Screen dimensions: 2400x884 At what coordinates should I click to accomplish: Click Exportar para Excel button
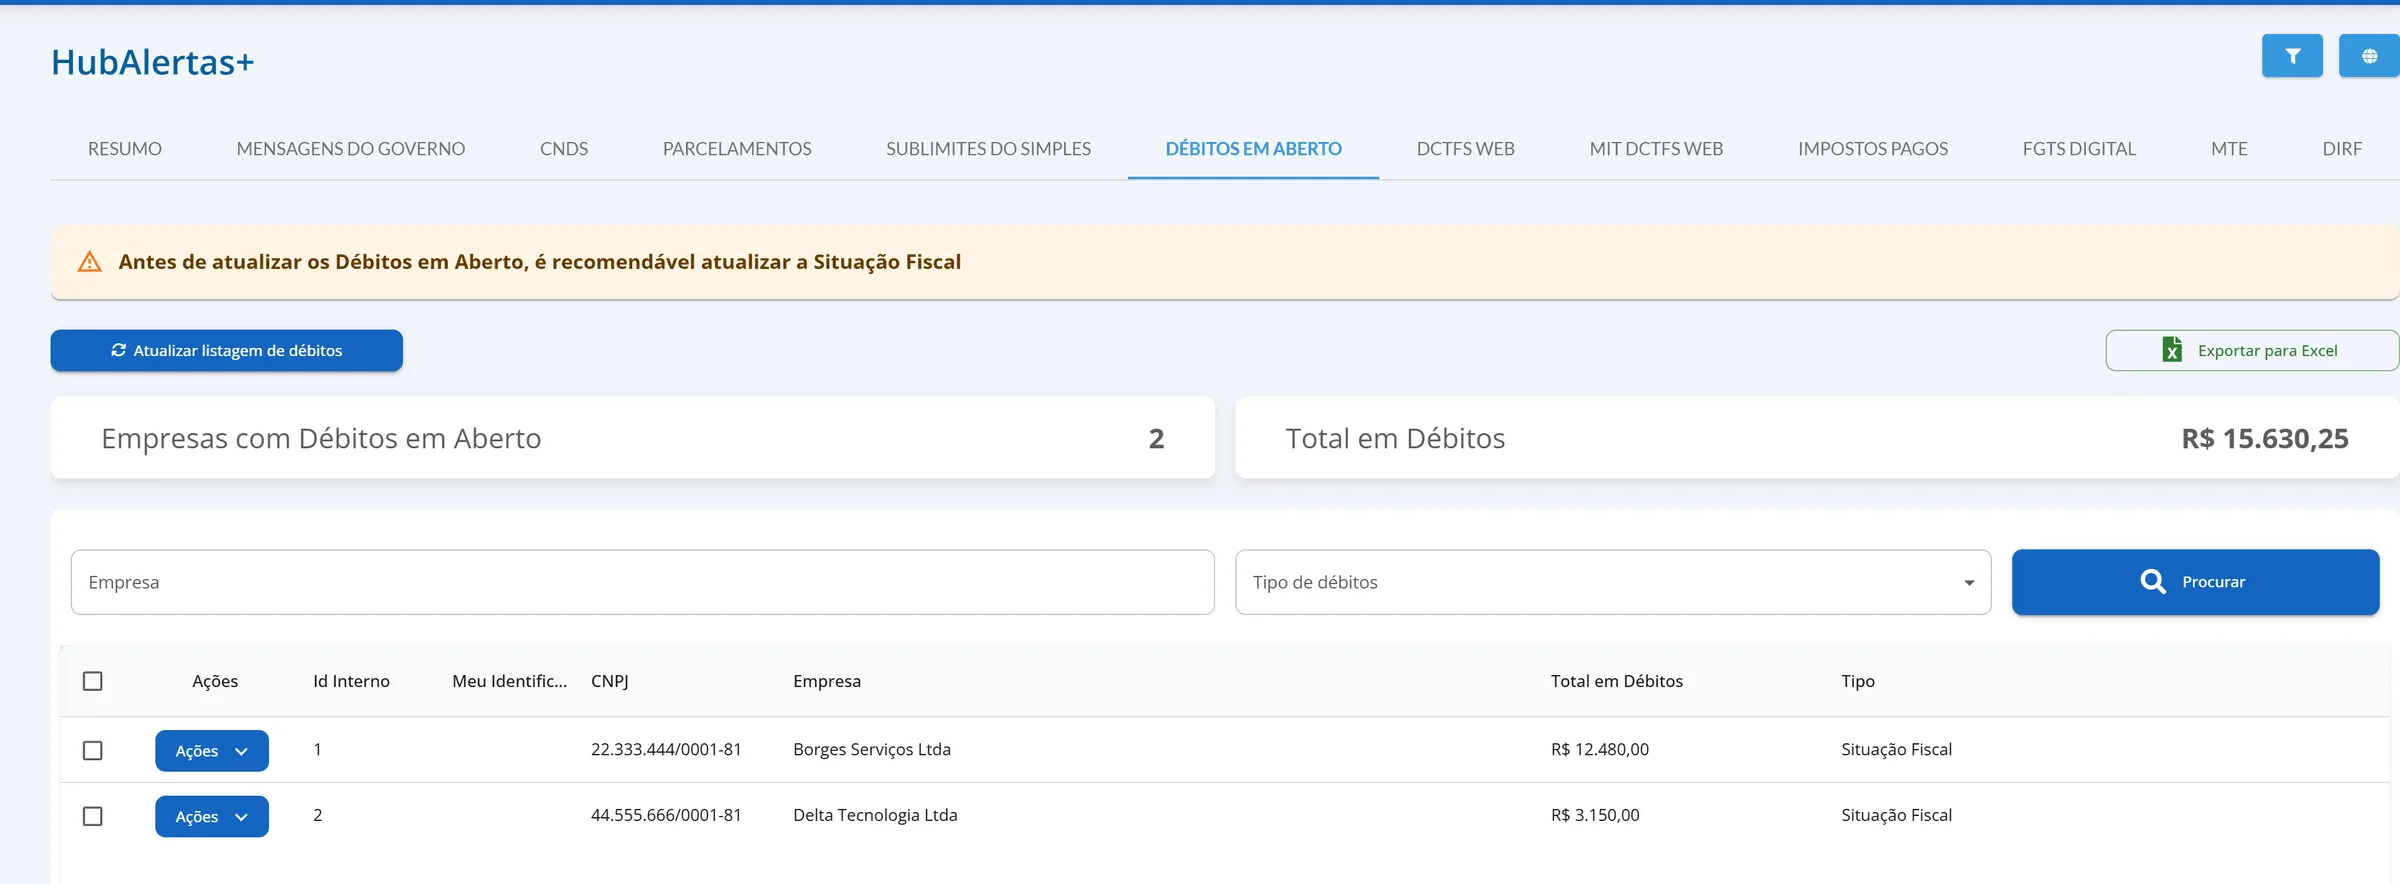[2252, 351]
